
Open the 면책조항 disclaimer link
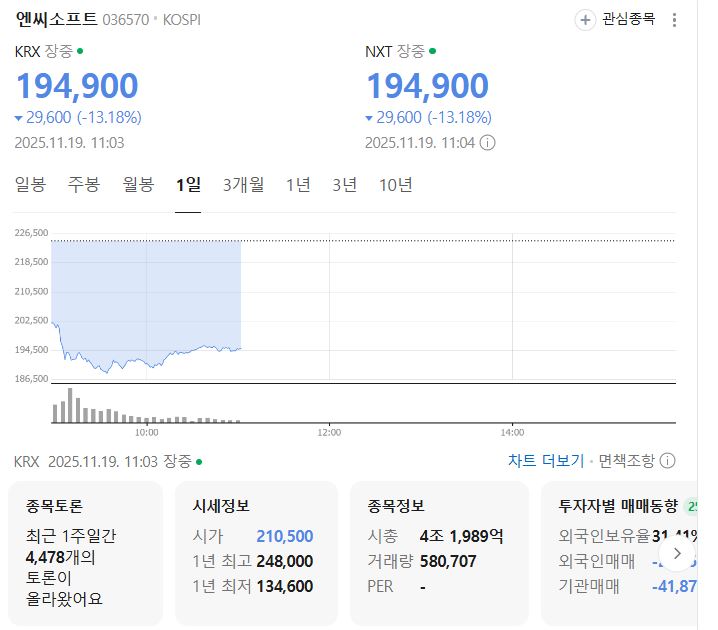(x=627, y=461)
